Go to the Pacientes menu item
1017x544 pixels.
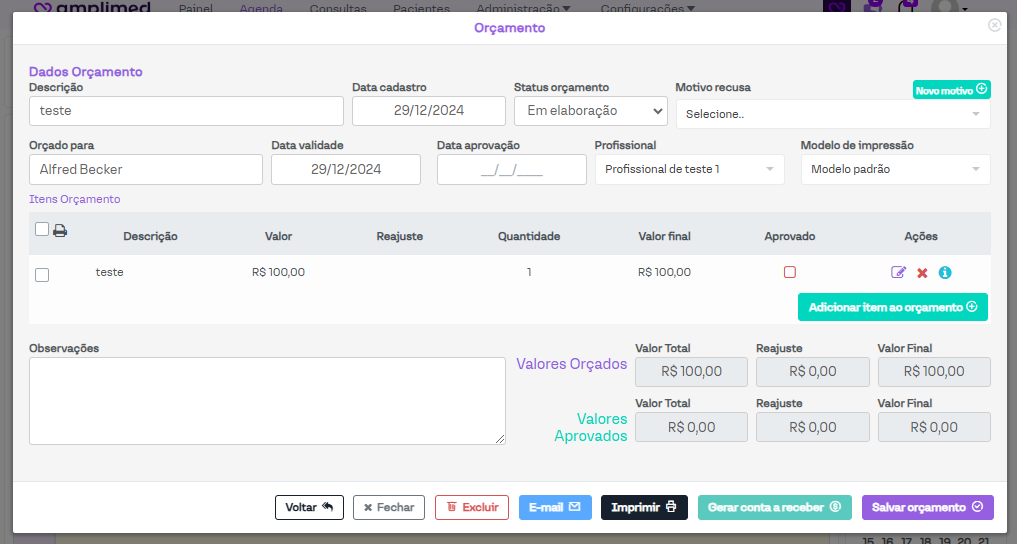(x=421, y=8)
